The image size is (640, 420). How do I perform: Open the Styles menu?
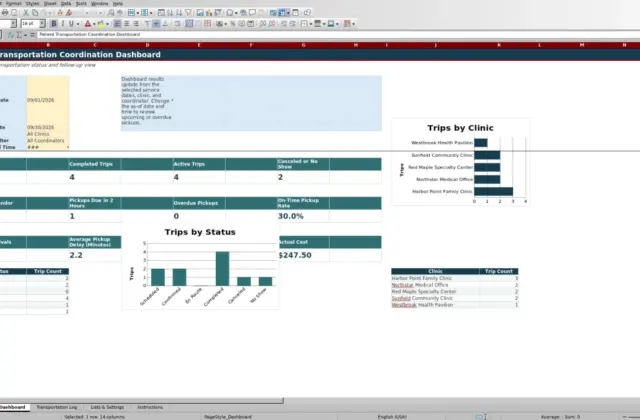point(33,3)
